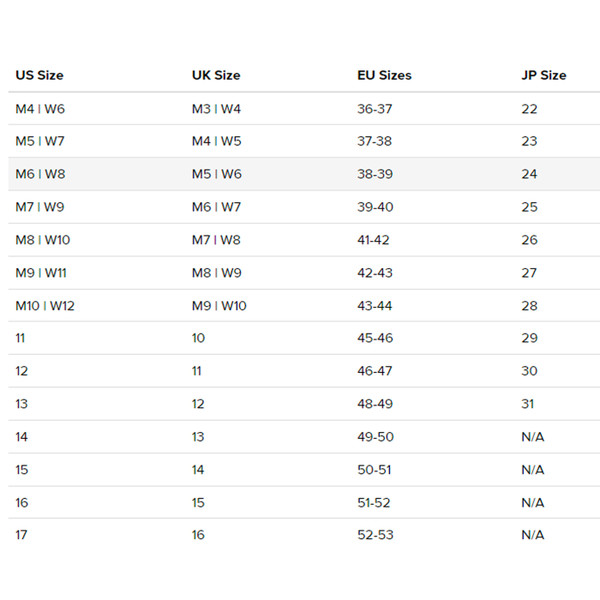This screenshot has height=600, width=600.
Task: Click the US Size column header
Action: 40,75
